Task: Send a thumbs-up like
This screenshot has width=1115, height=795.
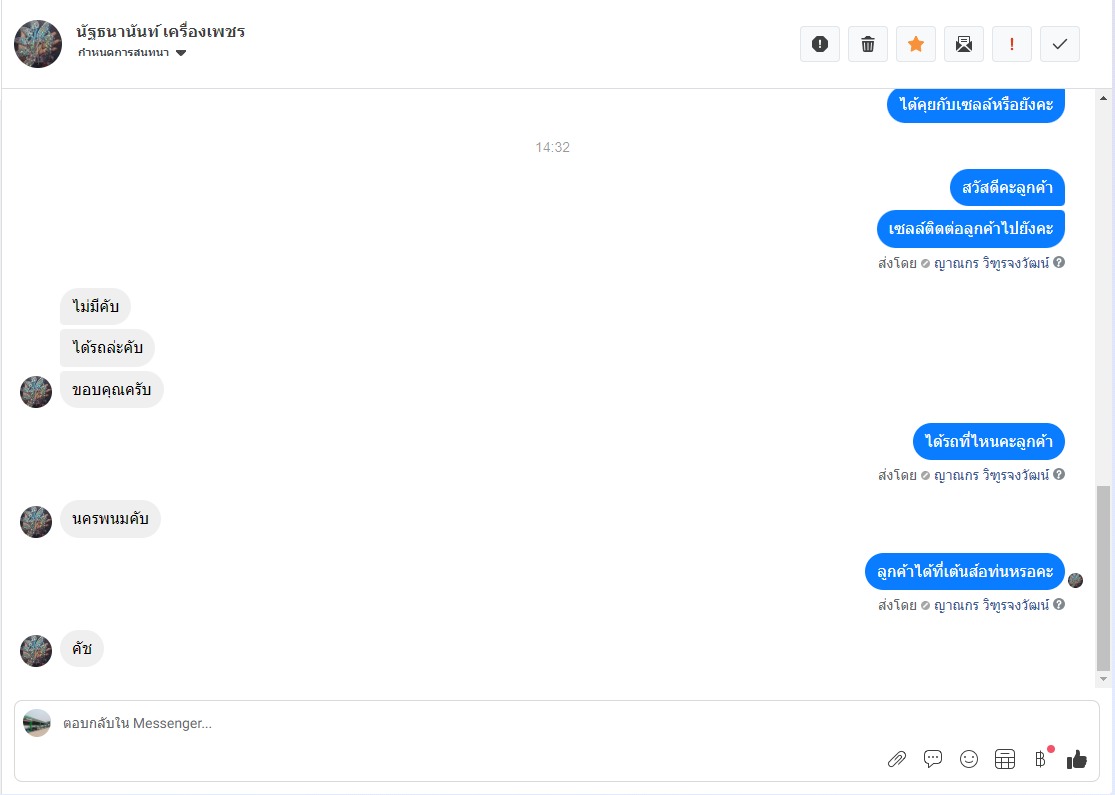Action: [x=1077, y=759]
